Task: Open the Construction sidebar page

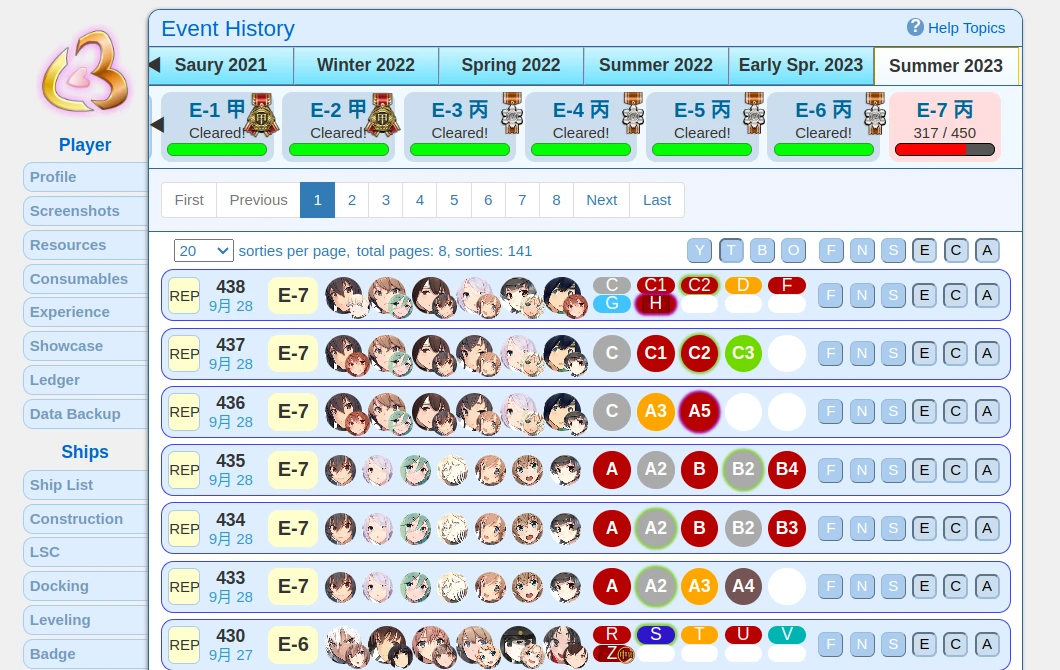Action: pos(85,519)
